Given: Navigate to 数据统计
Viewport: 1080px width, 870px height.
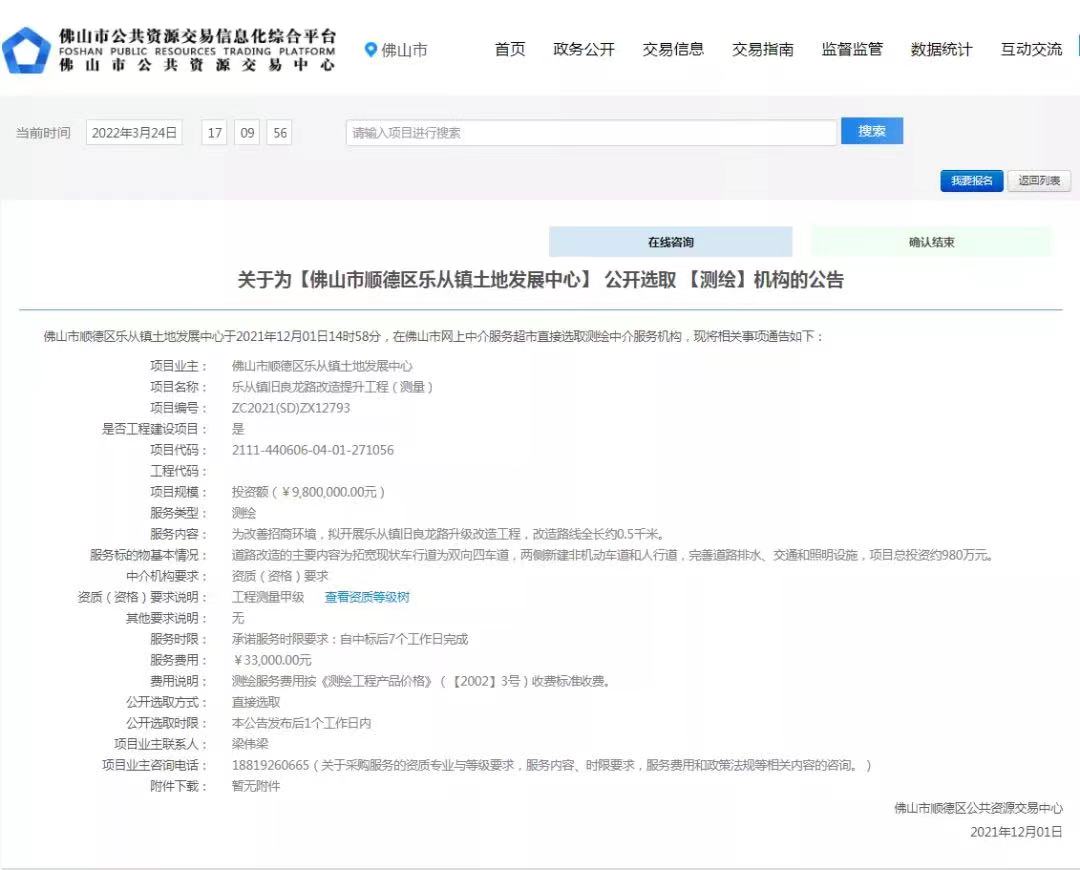Looking at the screenshot, I should point(941,49).
